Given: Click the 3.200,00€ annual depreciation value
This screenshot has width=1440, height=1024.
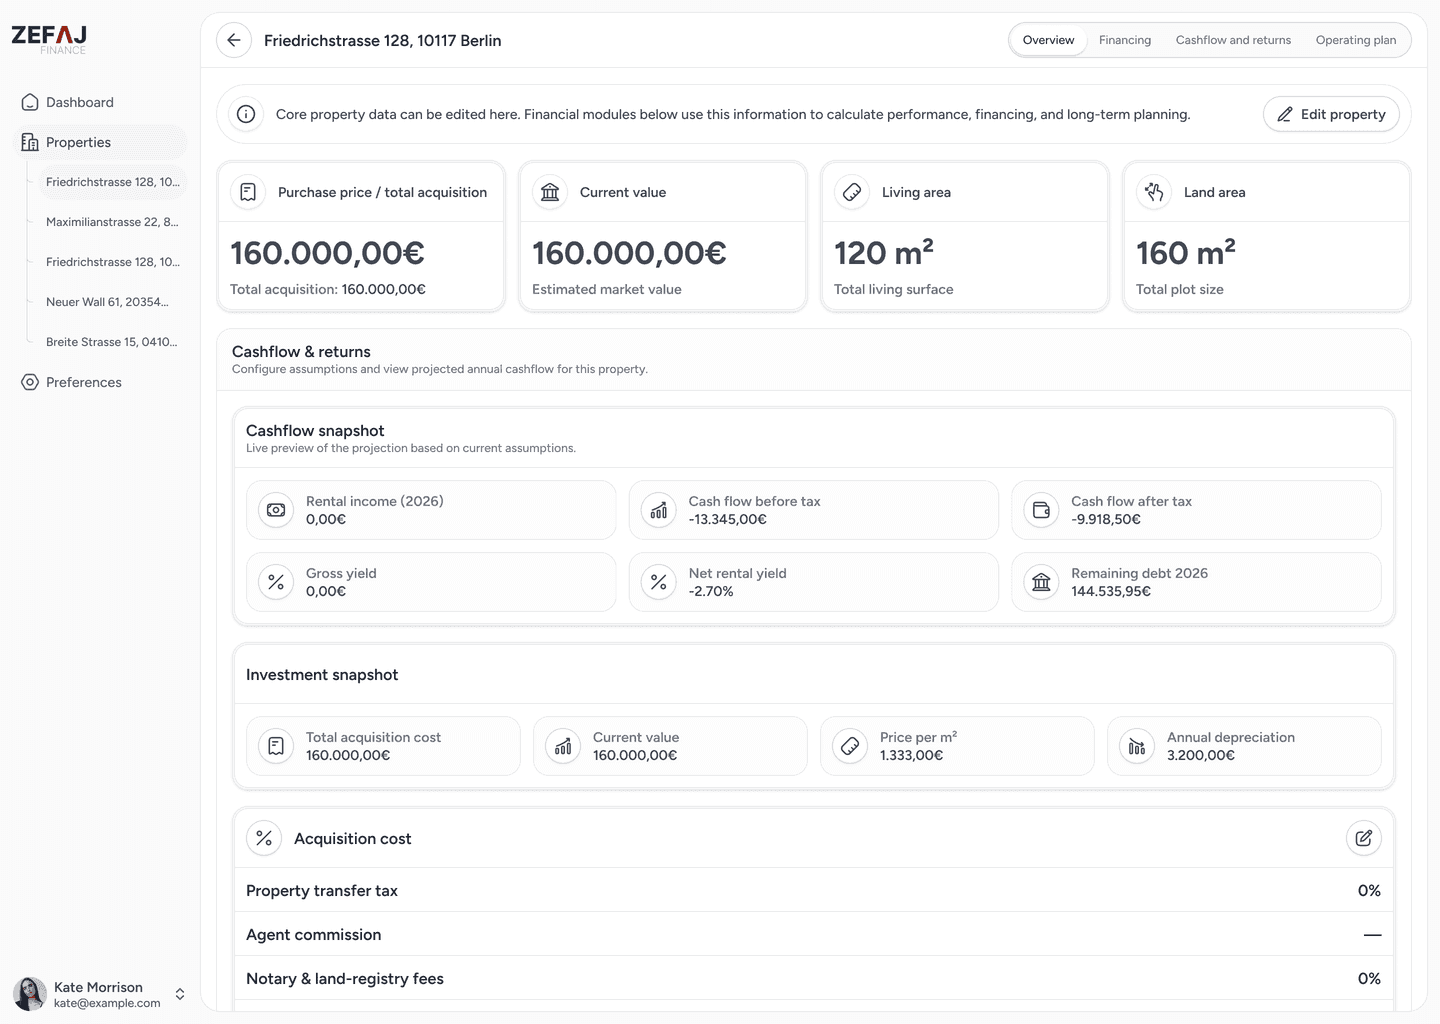Looking at the screenshot, I should [x=1200, y=755].
